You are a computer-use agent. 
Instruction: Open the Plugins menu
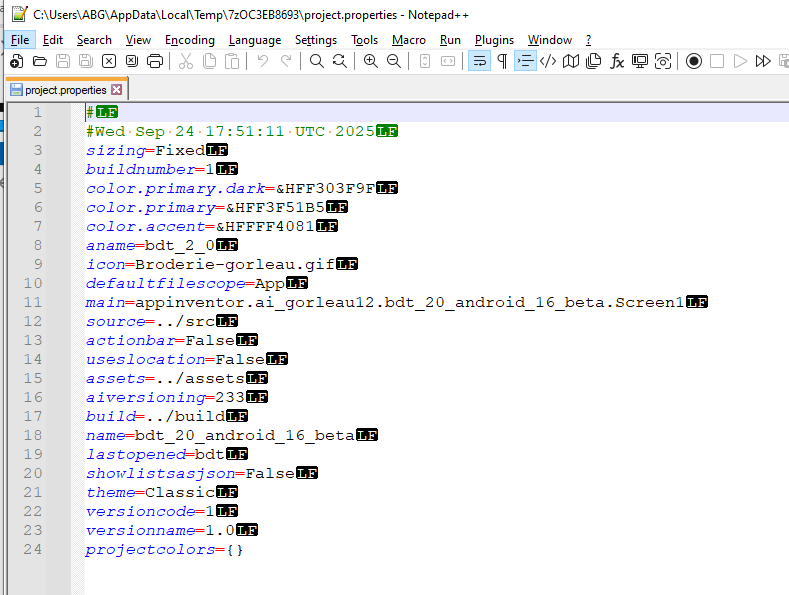point(494,40)
